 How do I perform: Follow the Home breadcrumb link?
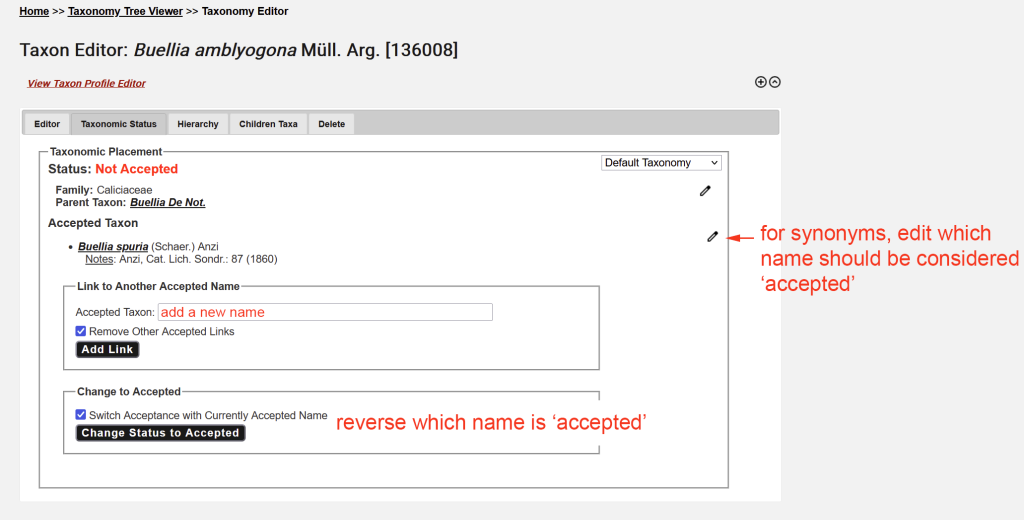pos(34,11)
